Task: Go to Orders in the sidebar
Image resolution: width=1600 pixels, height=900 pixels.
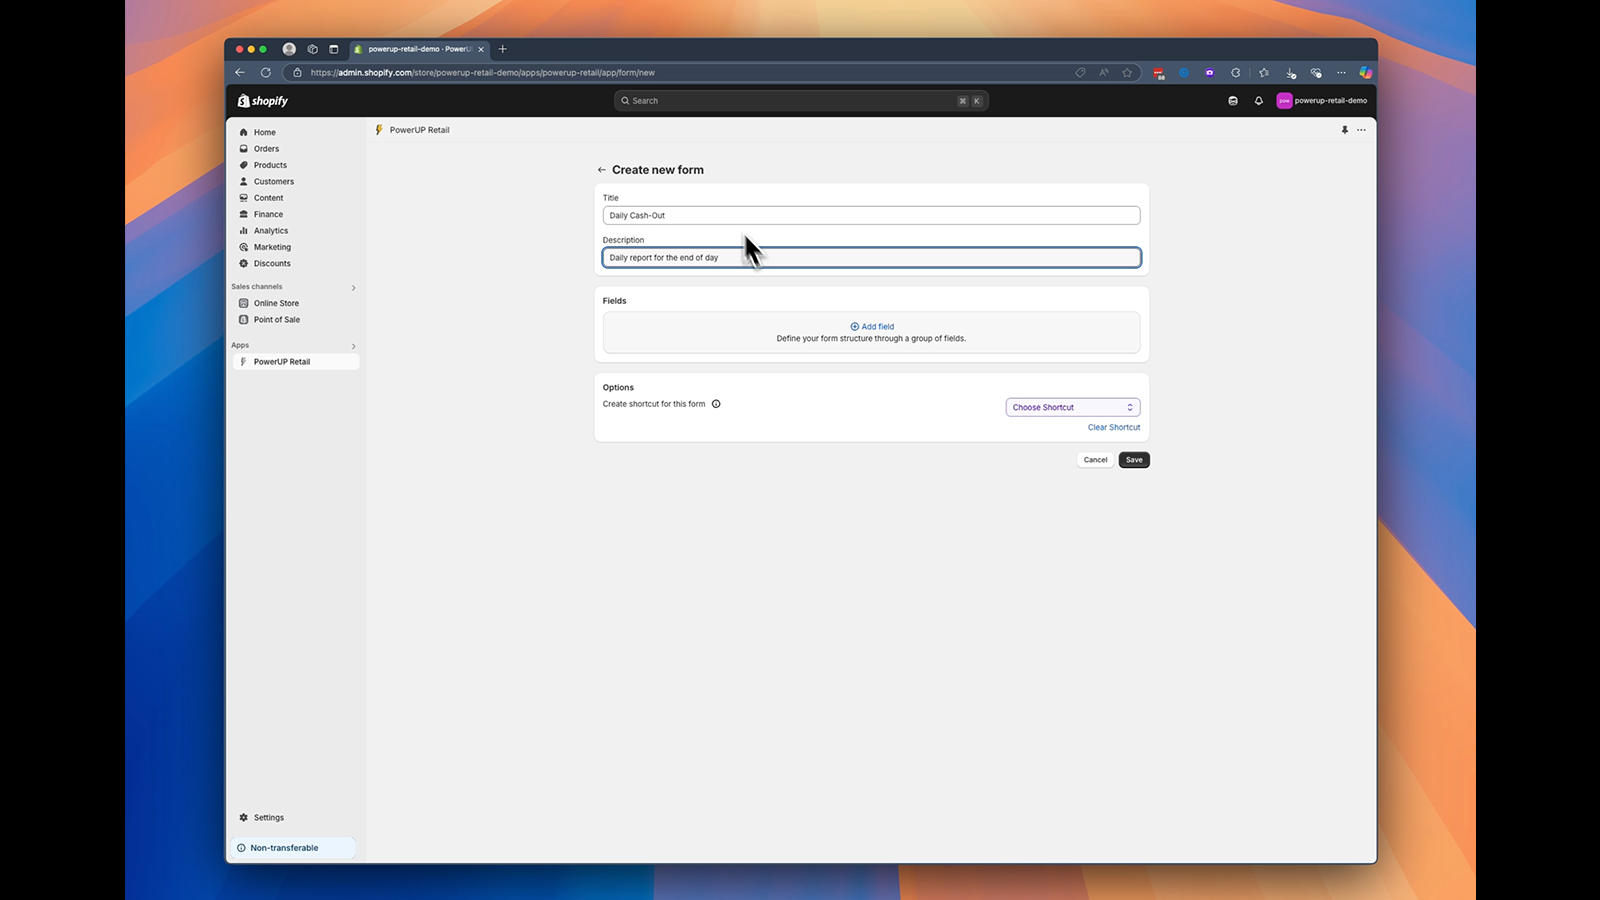Action: coord(266,149)
